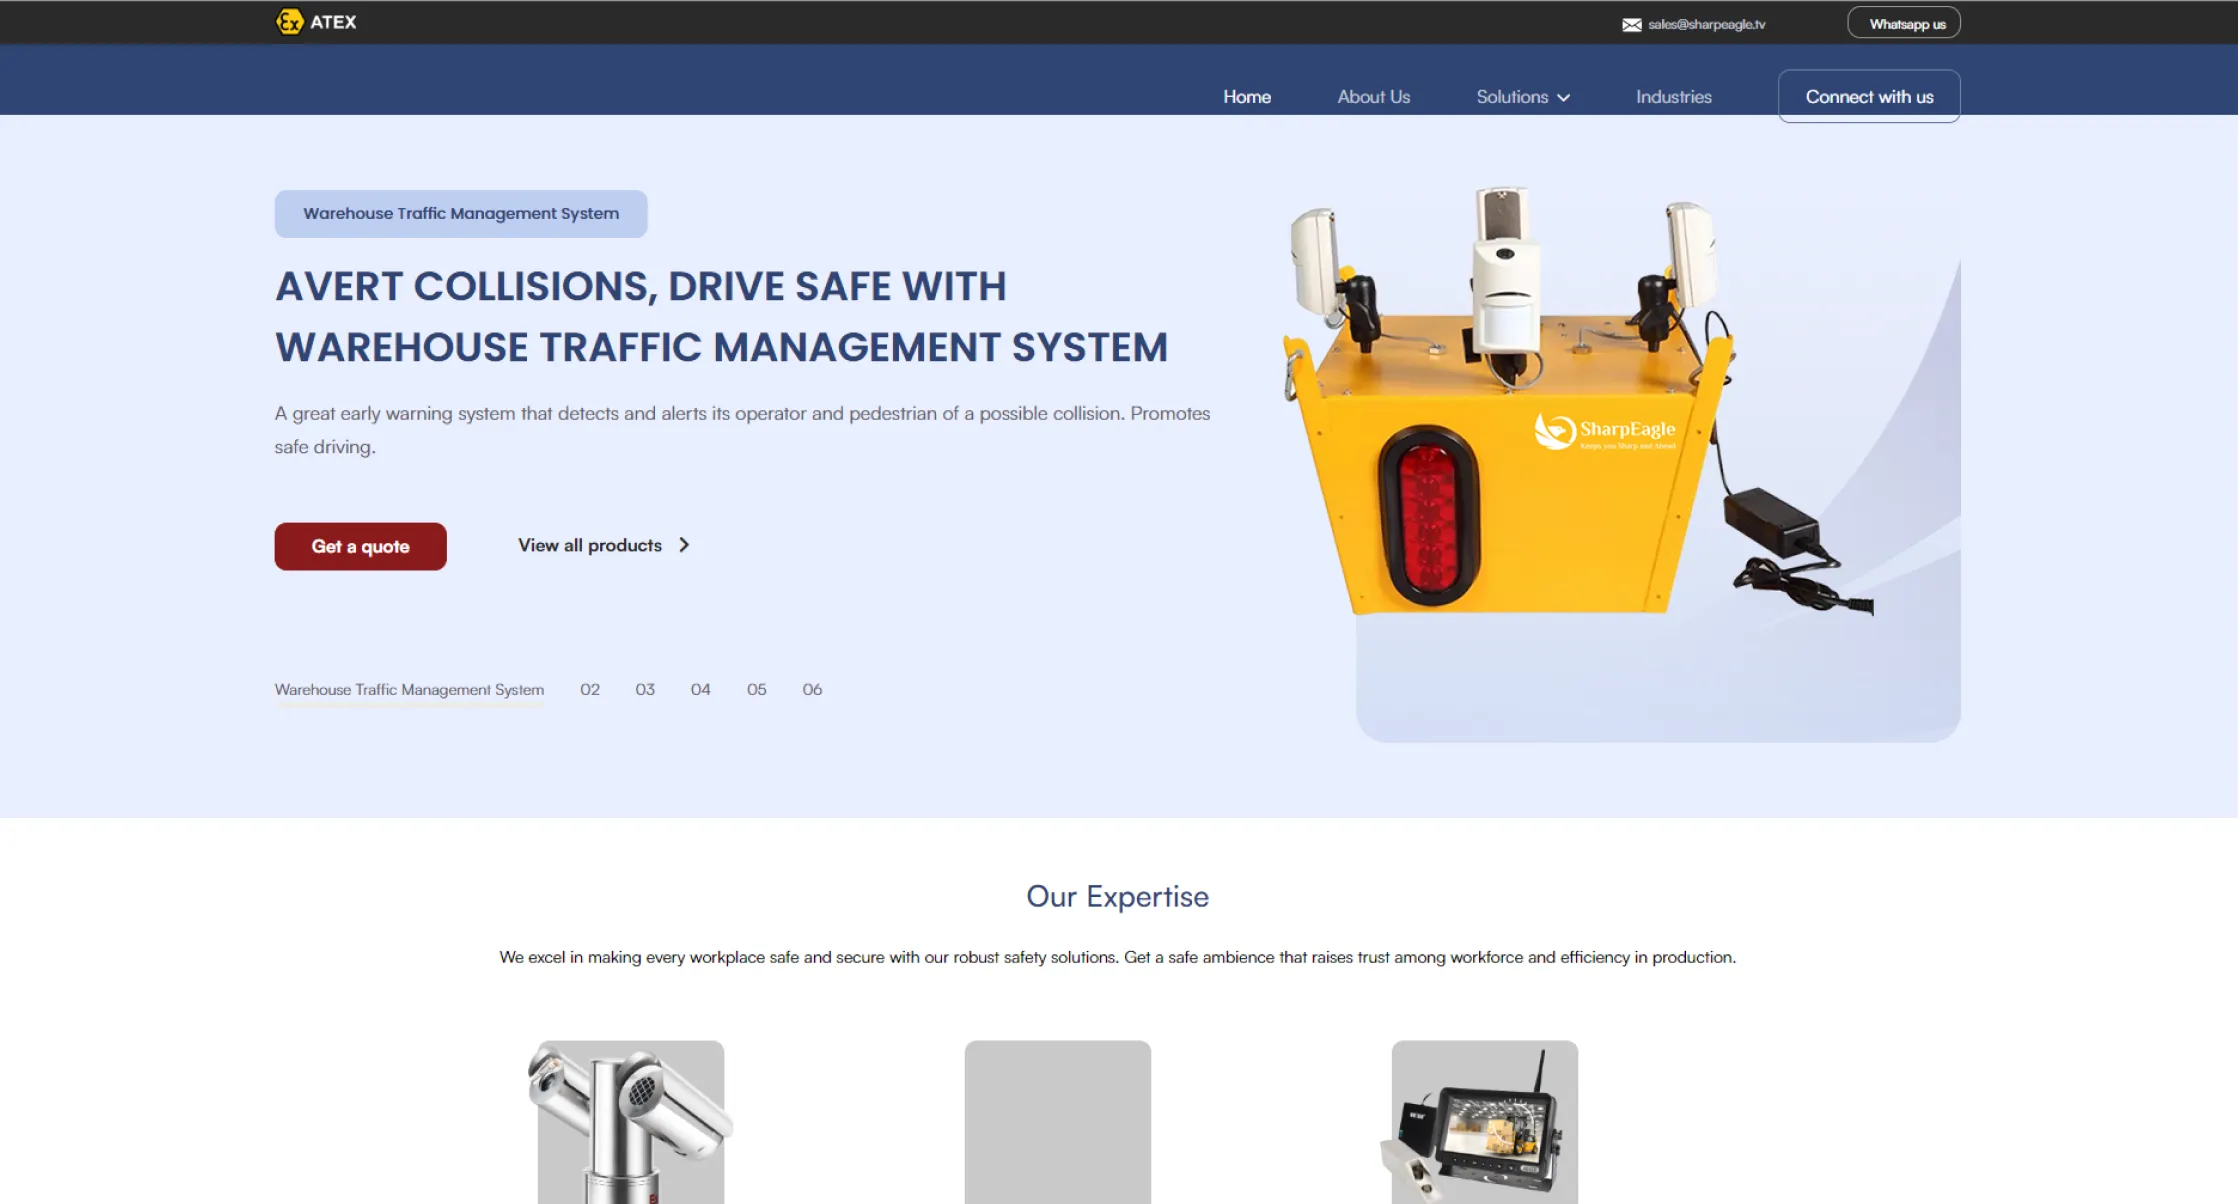
Task: Open the explosion-proof camera thumbnail
Action: 630,1122
